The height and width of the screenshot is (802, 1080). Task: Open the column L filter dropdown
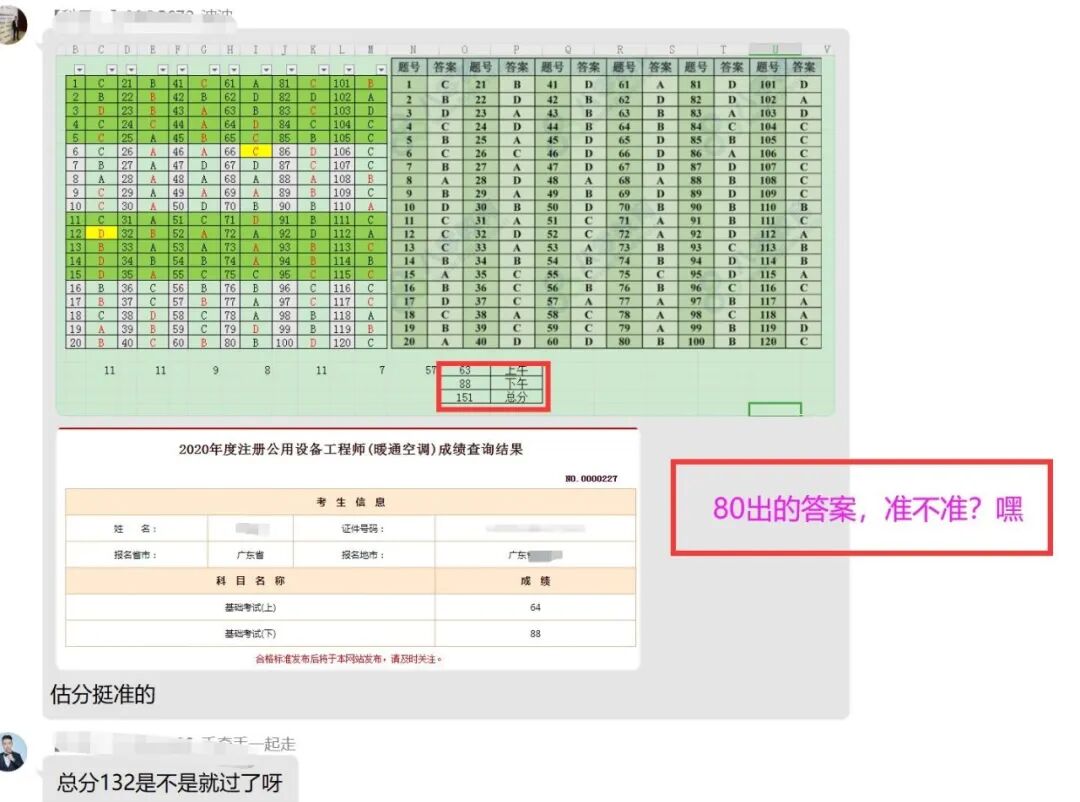coord(349,70)
